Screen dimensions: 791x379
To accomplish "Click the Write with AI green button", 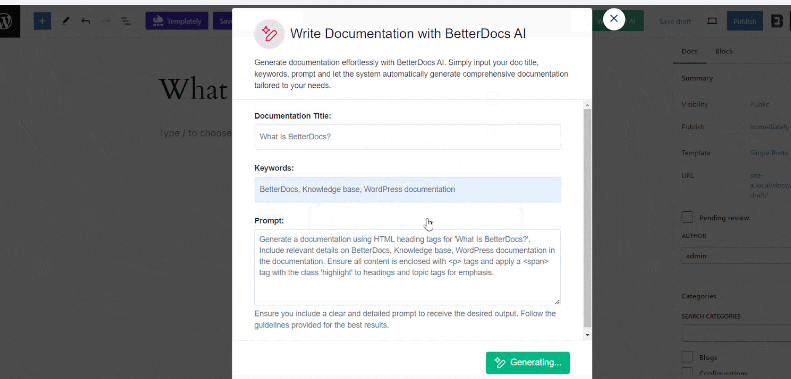I will tap(617, 21).
